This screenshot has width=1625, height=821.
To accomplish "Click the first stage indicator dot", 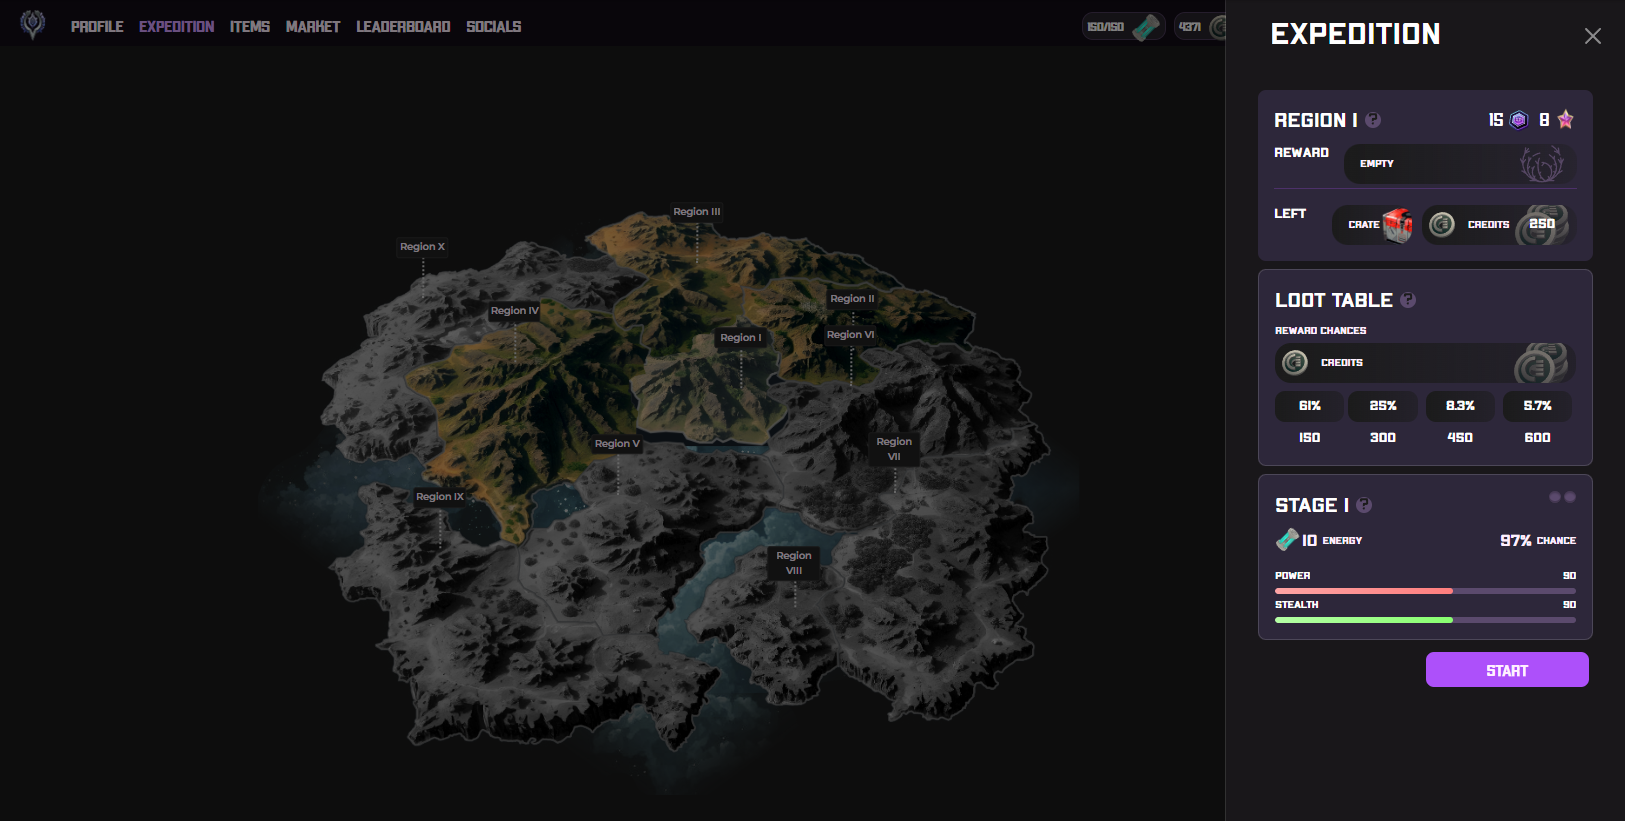I will click(1555, 497).
